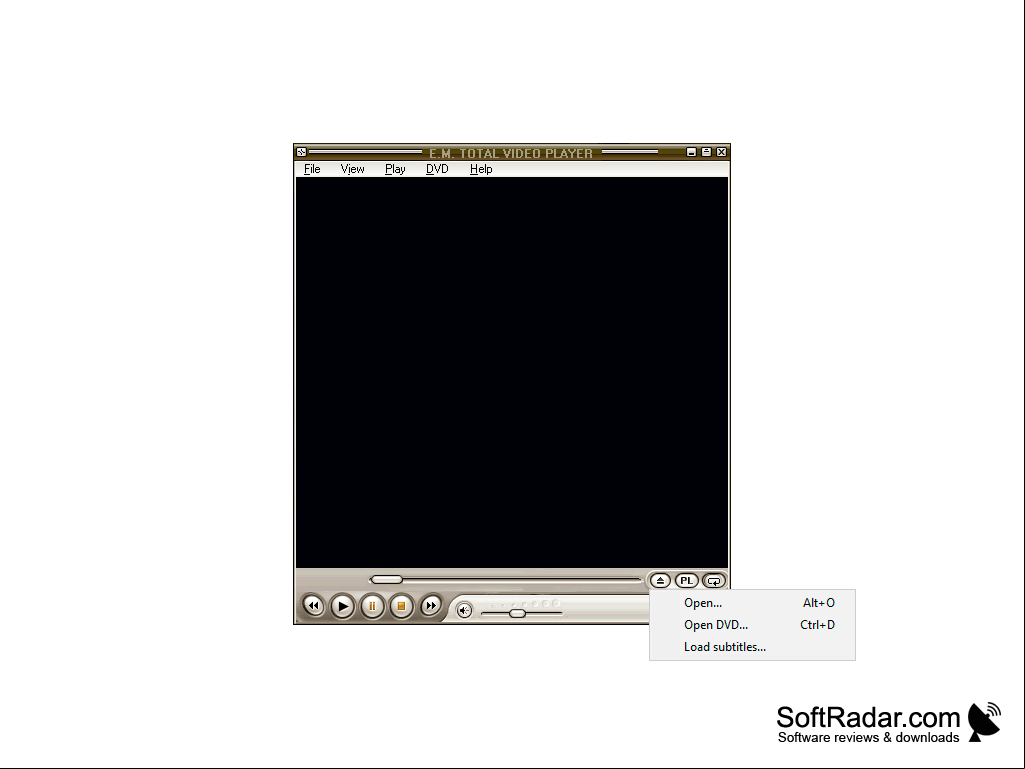Choose Open... from the popup menu

752,603
